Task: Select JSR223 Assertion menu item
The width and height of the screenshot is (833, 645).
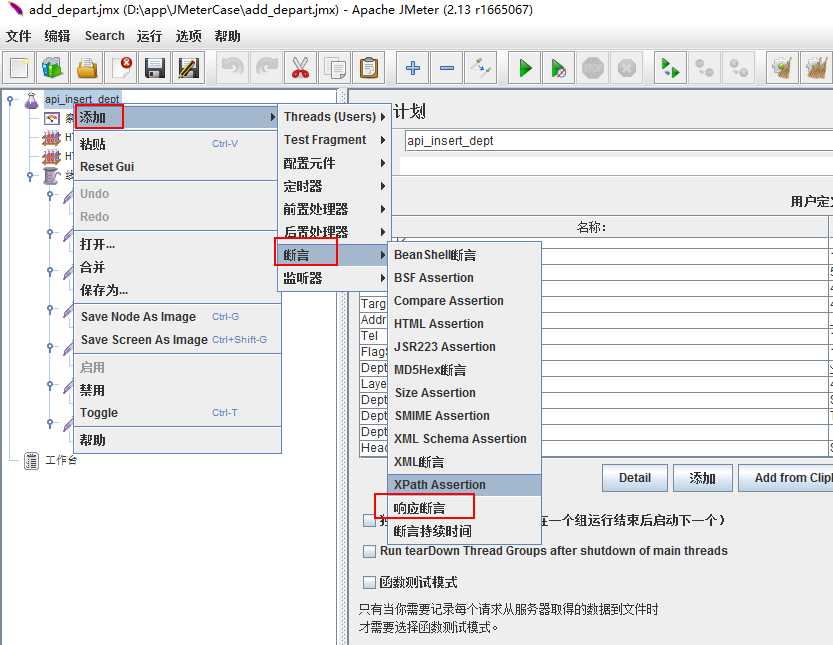Action: point(465,347)
